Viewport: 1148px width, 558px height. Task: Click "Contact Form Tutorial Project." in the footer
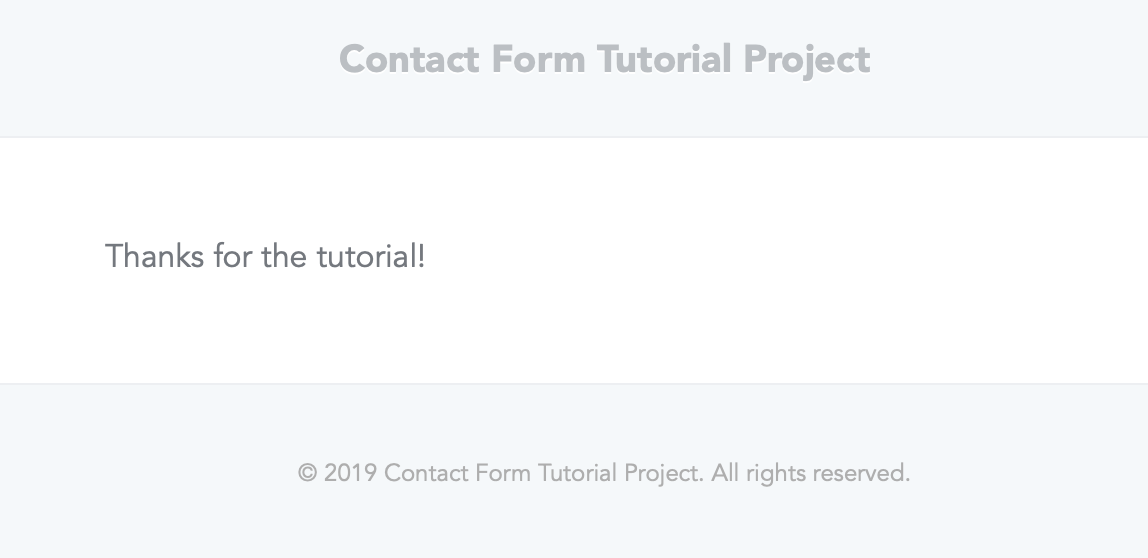pyautogui.click(x=544, y=472)
